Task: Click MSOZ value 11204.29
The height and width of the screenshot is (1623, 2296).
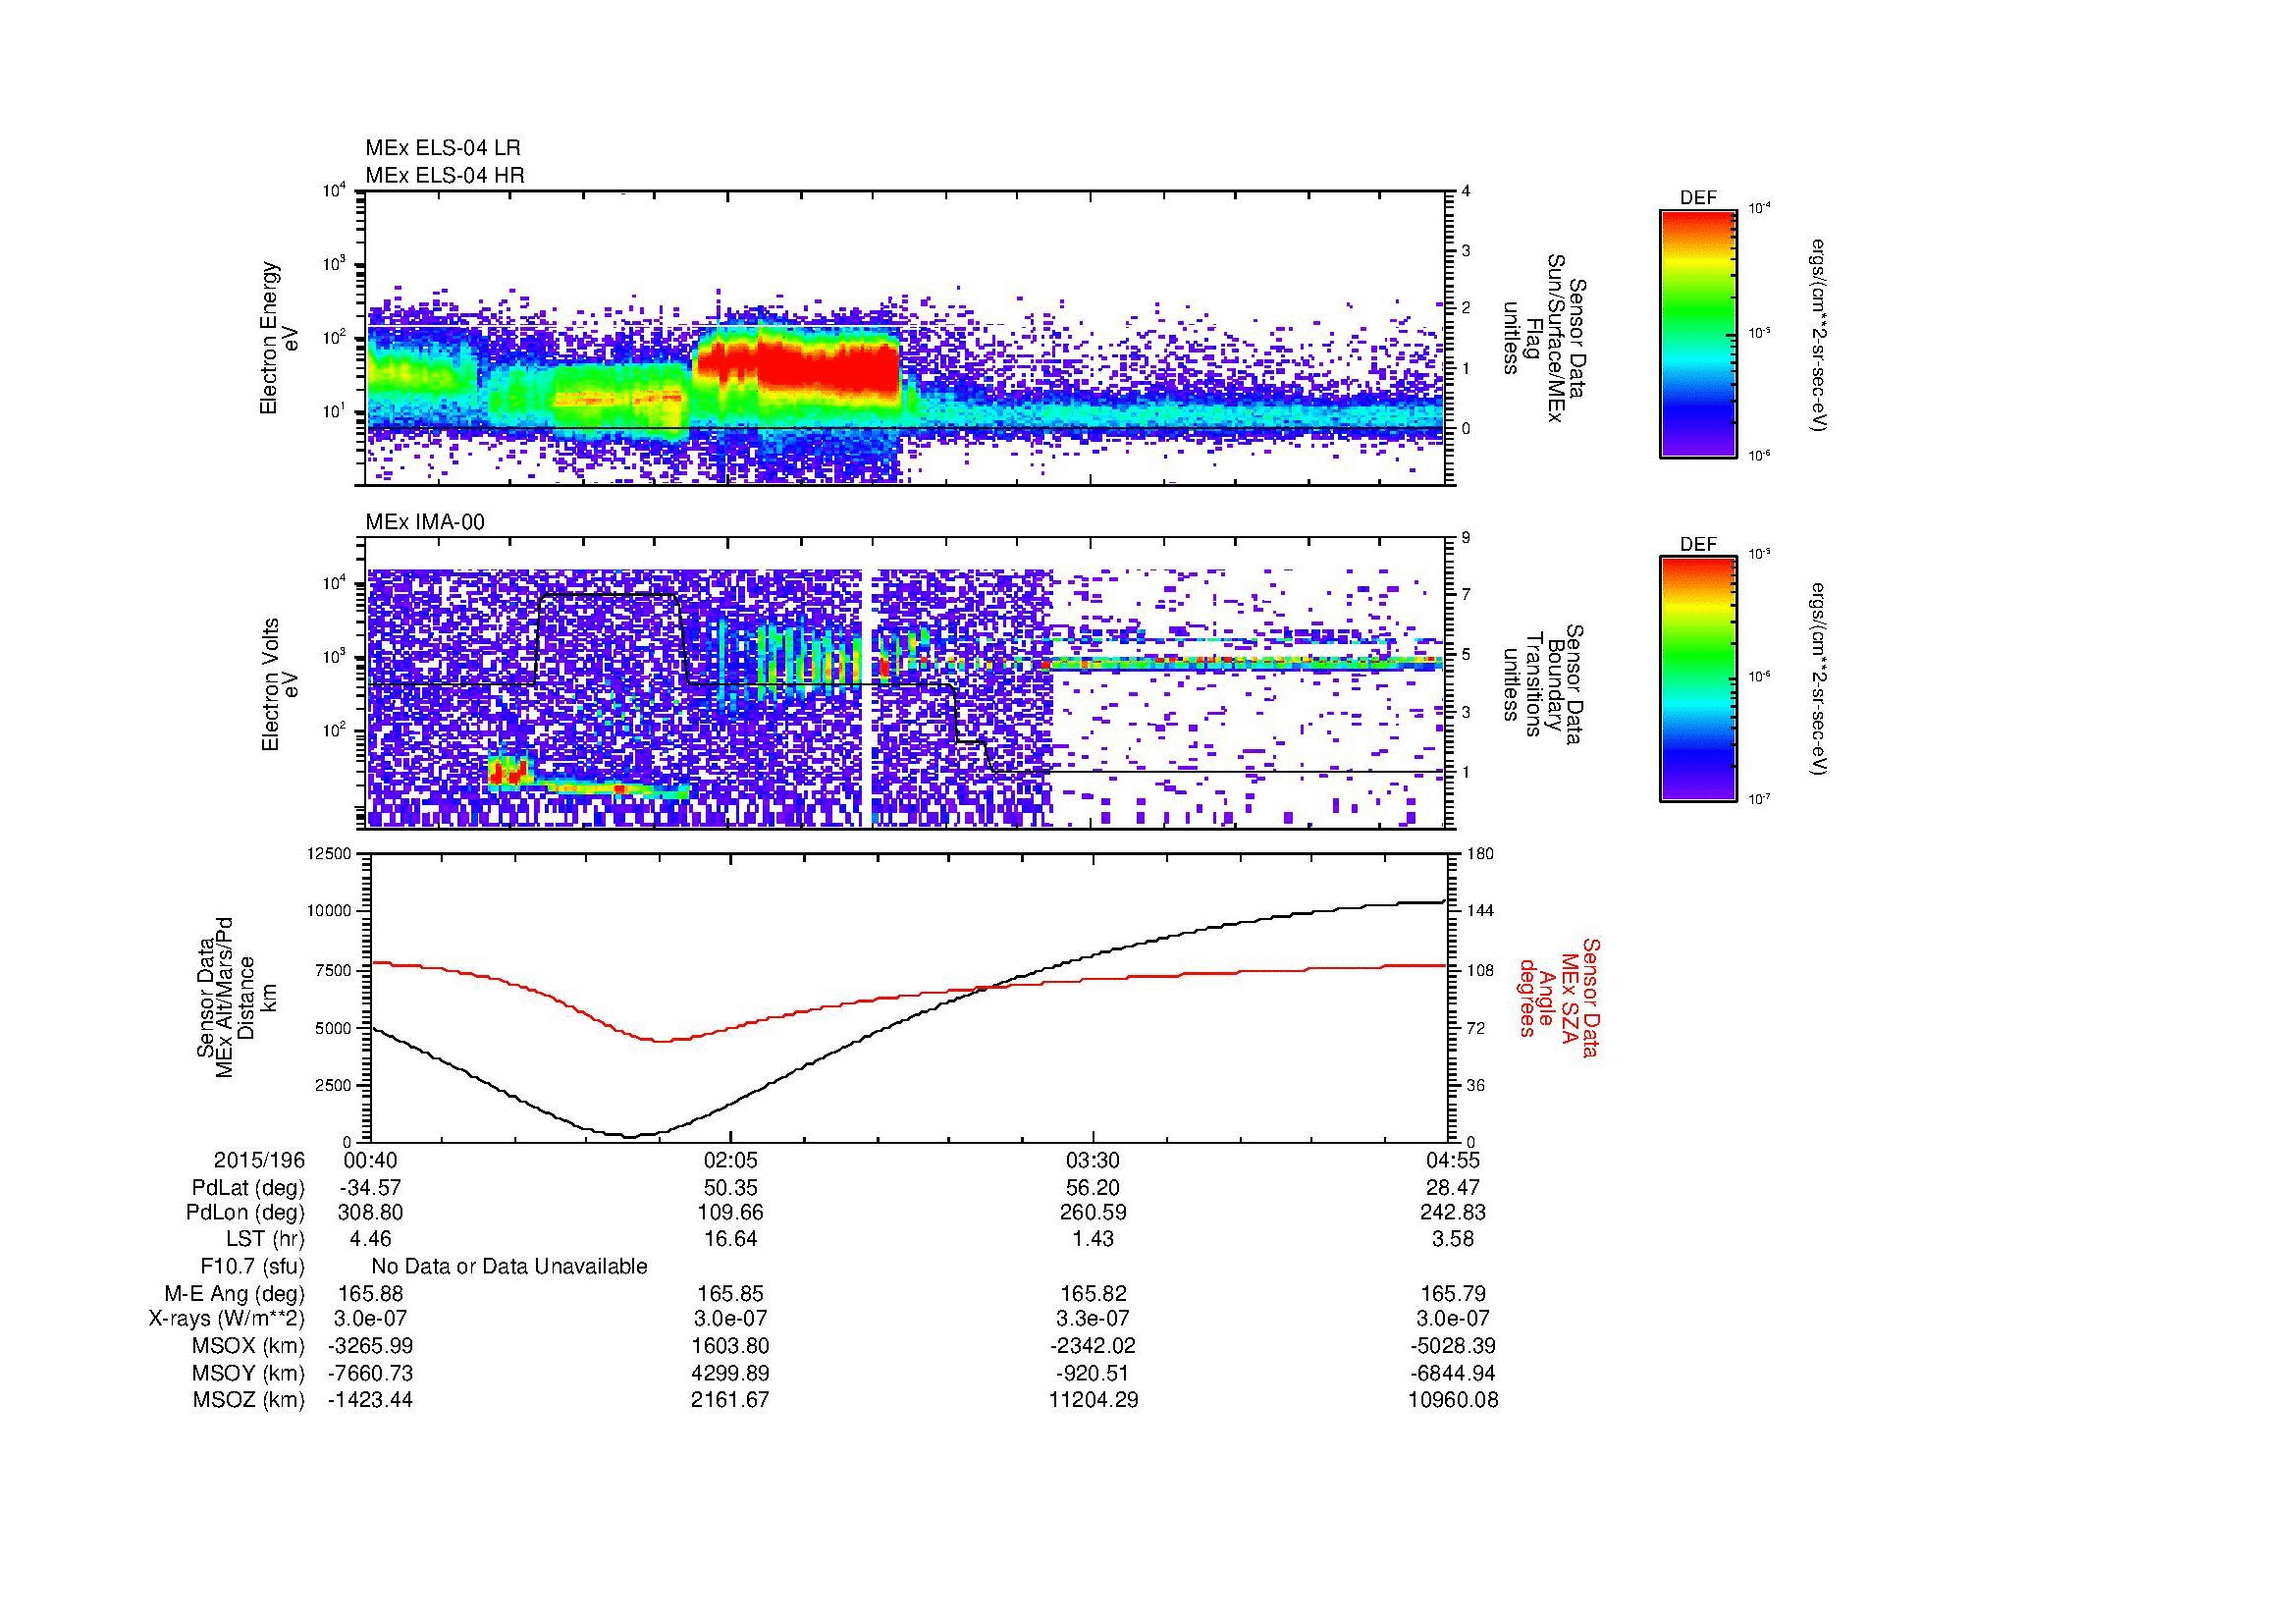Action: pos(1093,1400)
